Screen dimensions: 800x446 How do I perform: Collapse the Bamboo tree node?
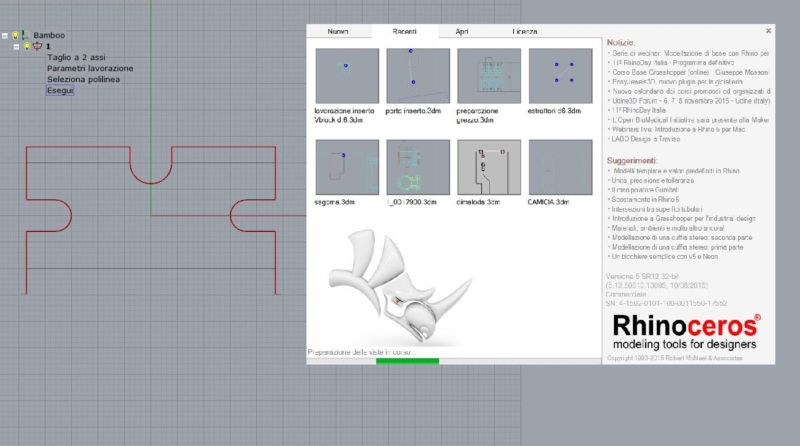(5, 35)
